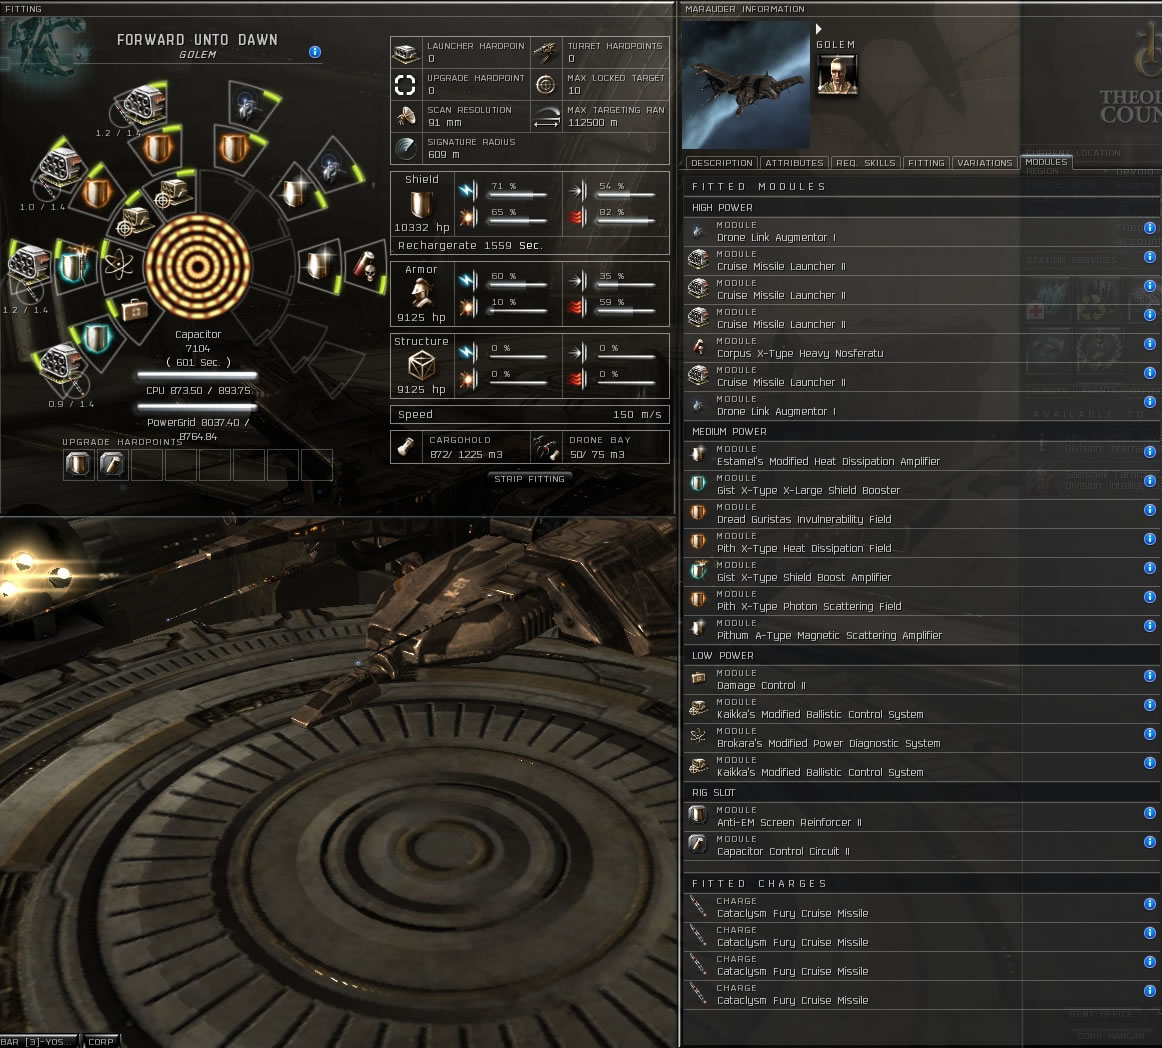Expand the arrow above the Golem name

point(819,29)
